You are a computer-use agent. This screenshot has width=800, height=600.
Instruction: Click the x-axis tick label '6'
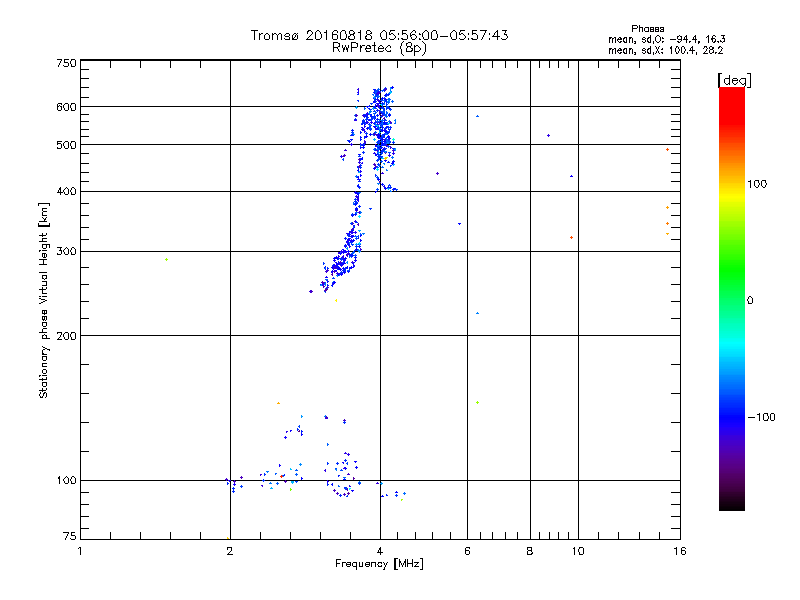pyautogui.click(x=467, y=551)
